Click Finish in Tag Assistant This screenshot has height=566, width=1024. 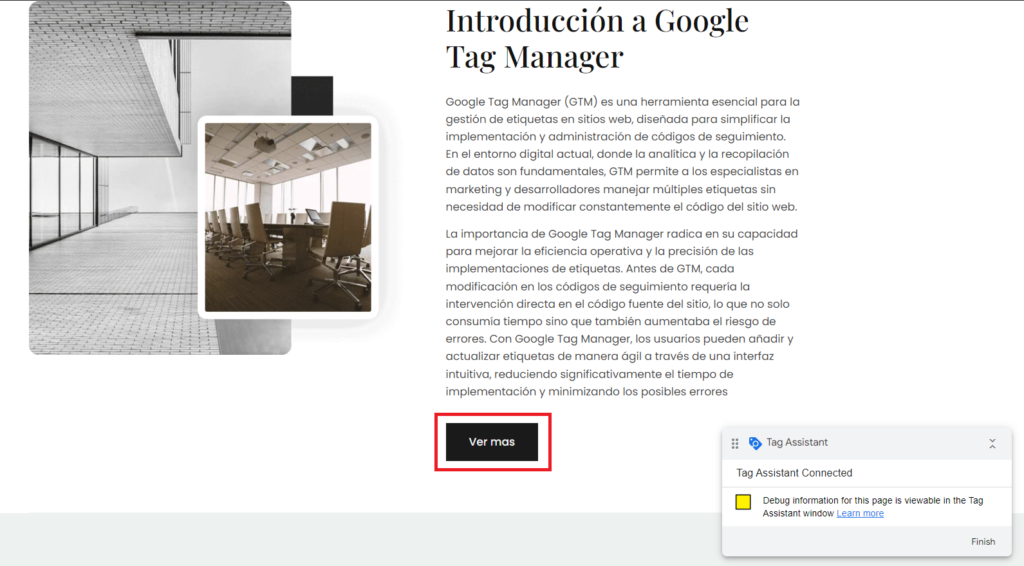tap(982, 542)
